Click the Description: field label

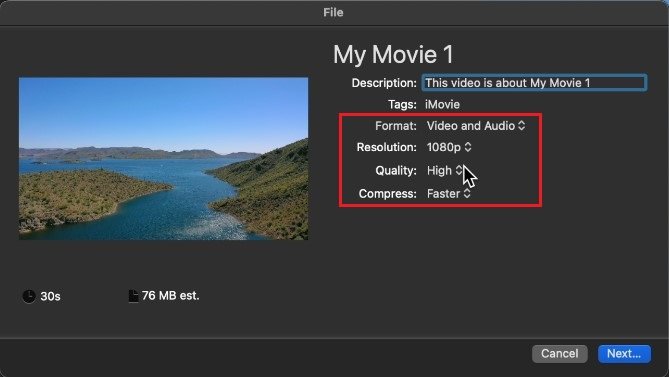(384, 83)
